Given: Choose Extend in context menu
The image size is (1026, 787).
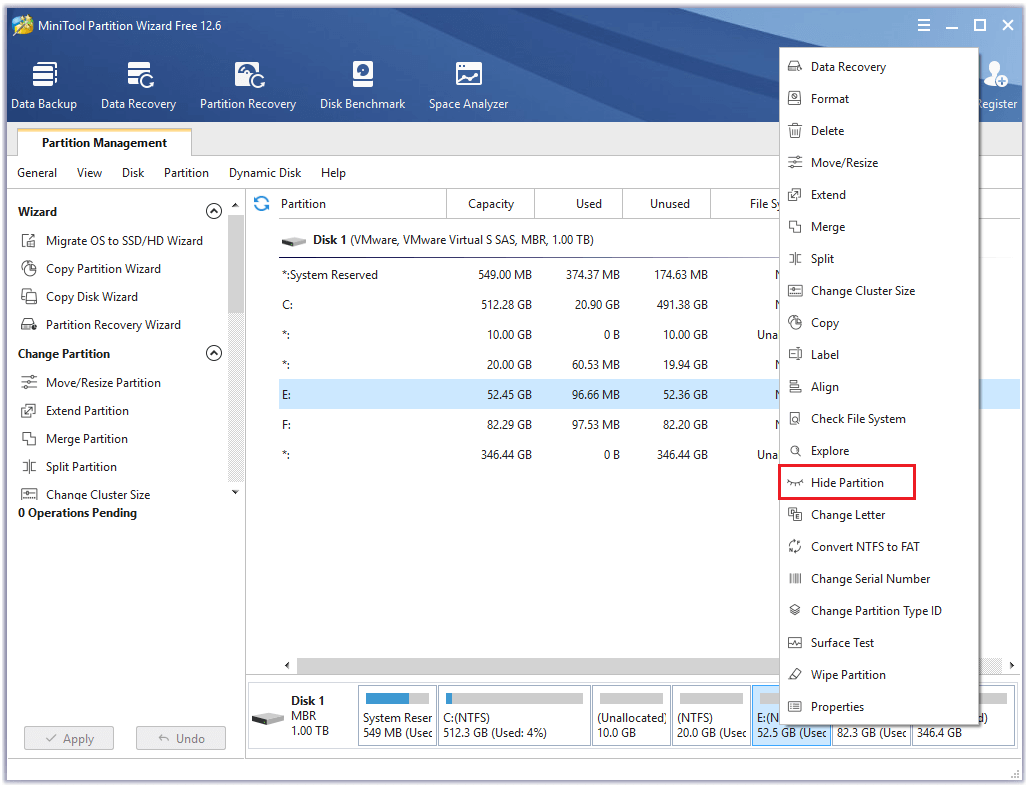Looking at the screenshot, I should coord(878,195).
